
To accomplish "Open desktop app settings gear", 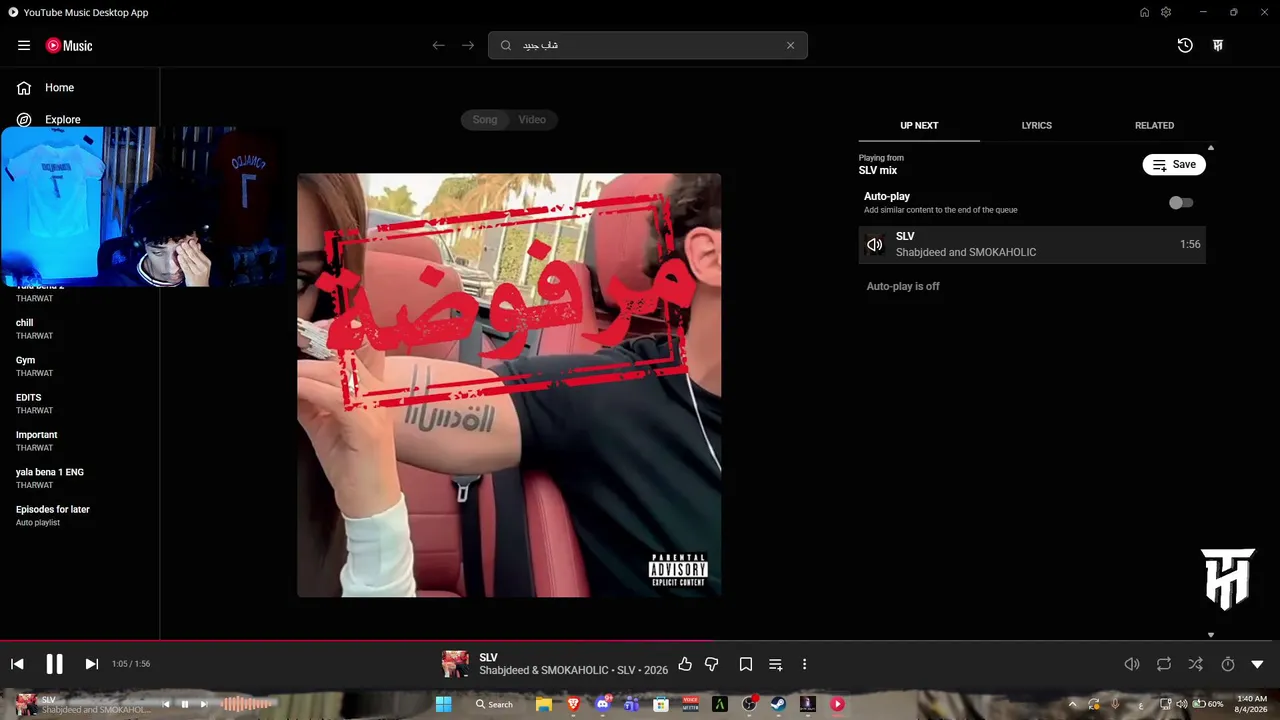I will click(x=1166, y=12).
